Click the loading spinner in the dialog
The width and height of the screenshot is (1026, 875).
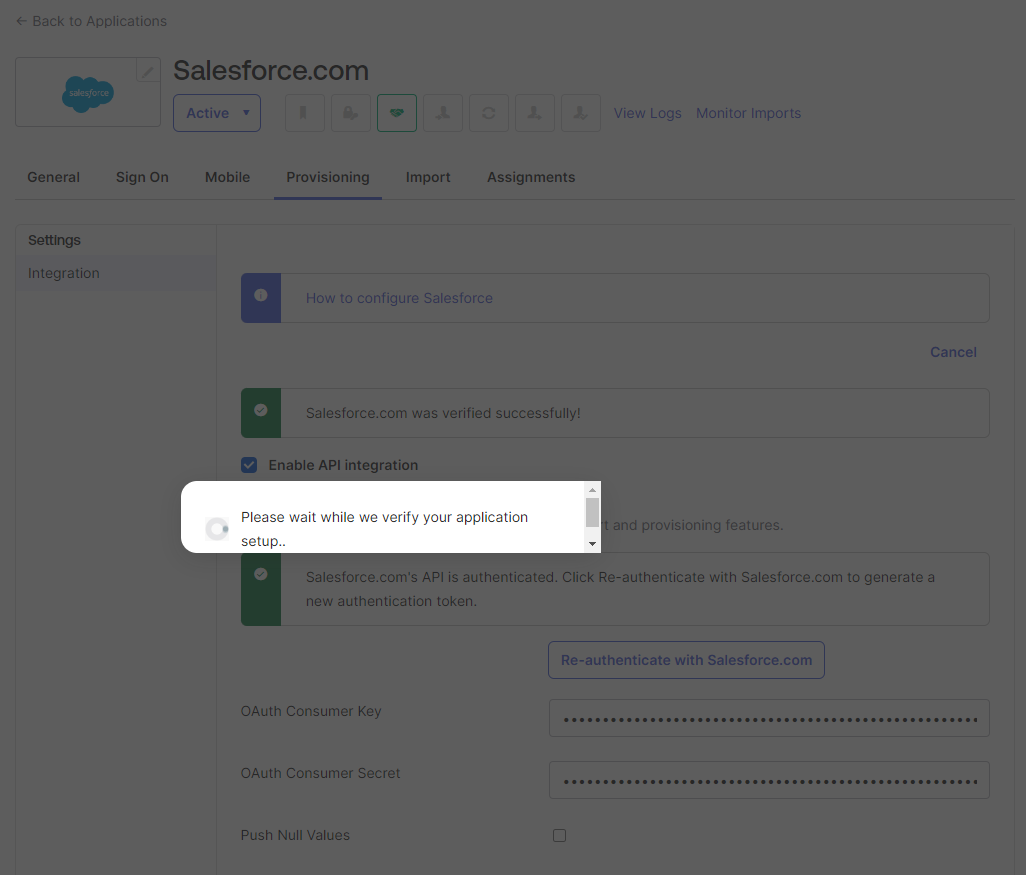point(217,529)
